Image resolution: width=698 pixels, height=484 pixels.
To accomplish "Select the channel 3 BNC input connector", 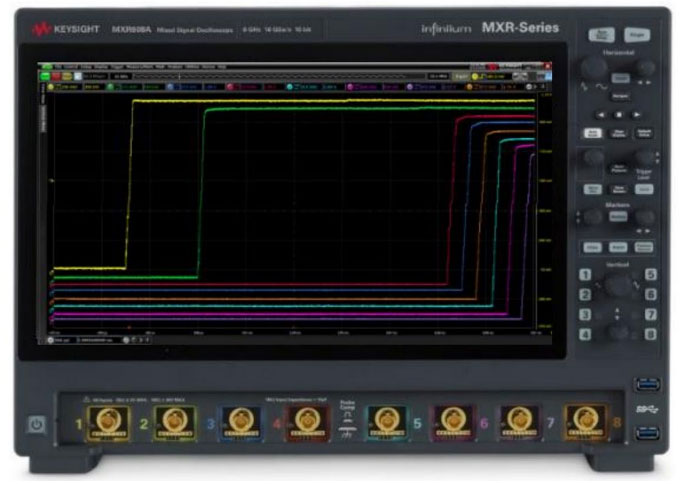I will pyautogui.click(x=241, y=422).
